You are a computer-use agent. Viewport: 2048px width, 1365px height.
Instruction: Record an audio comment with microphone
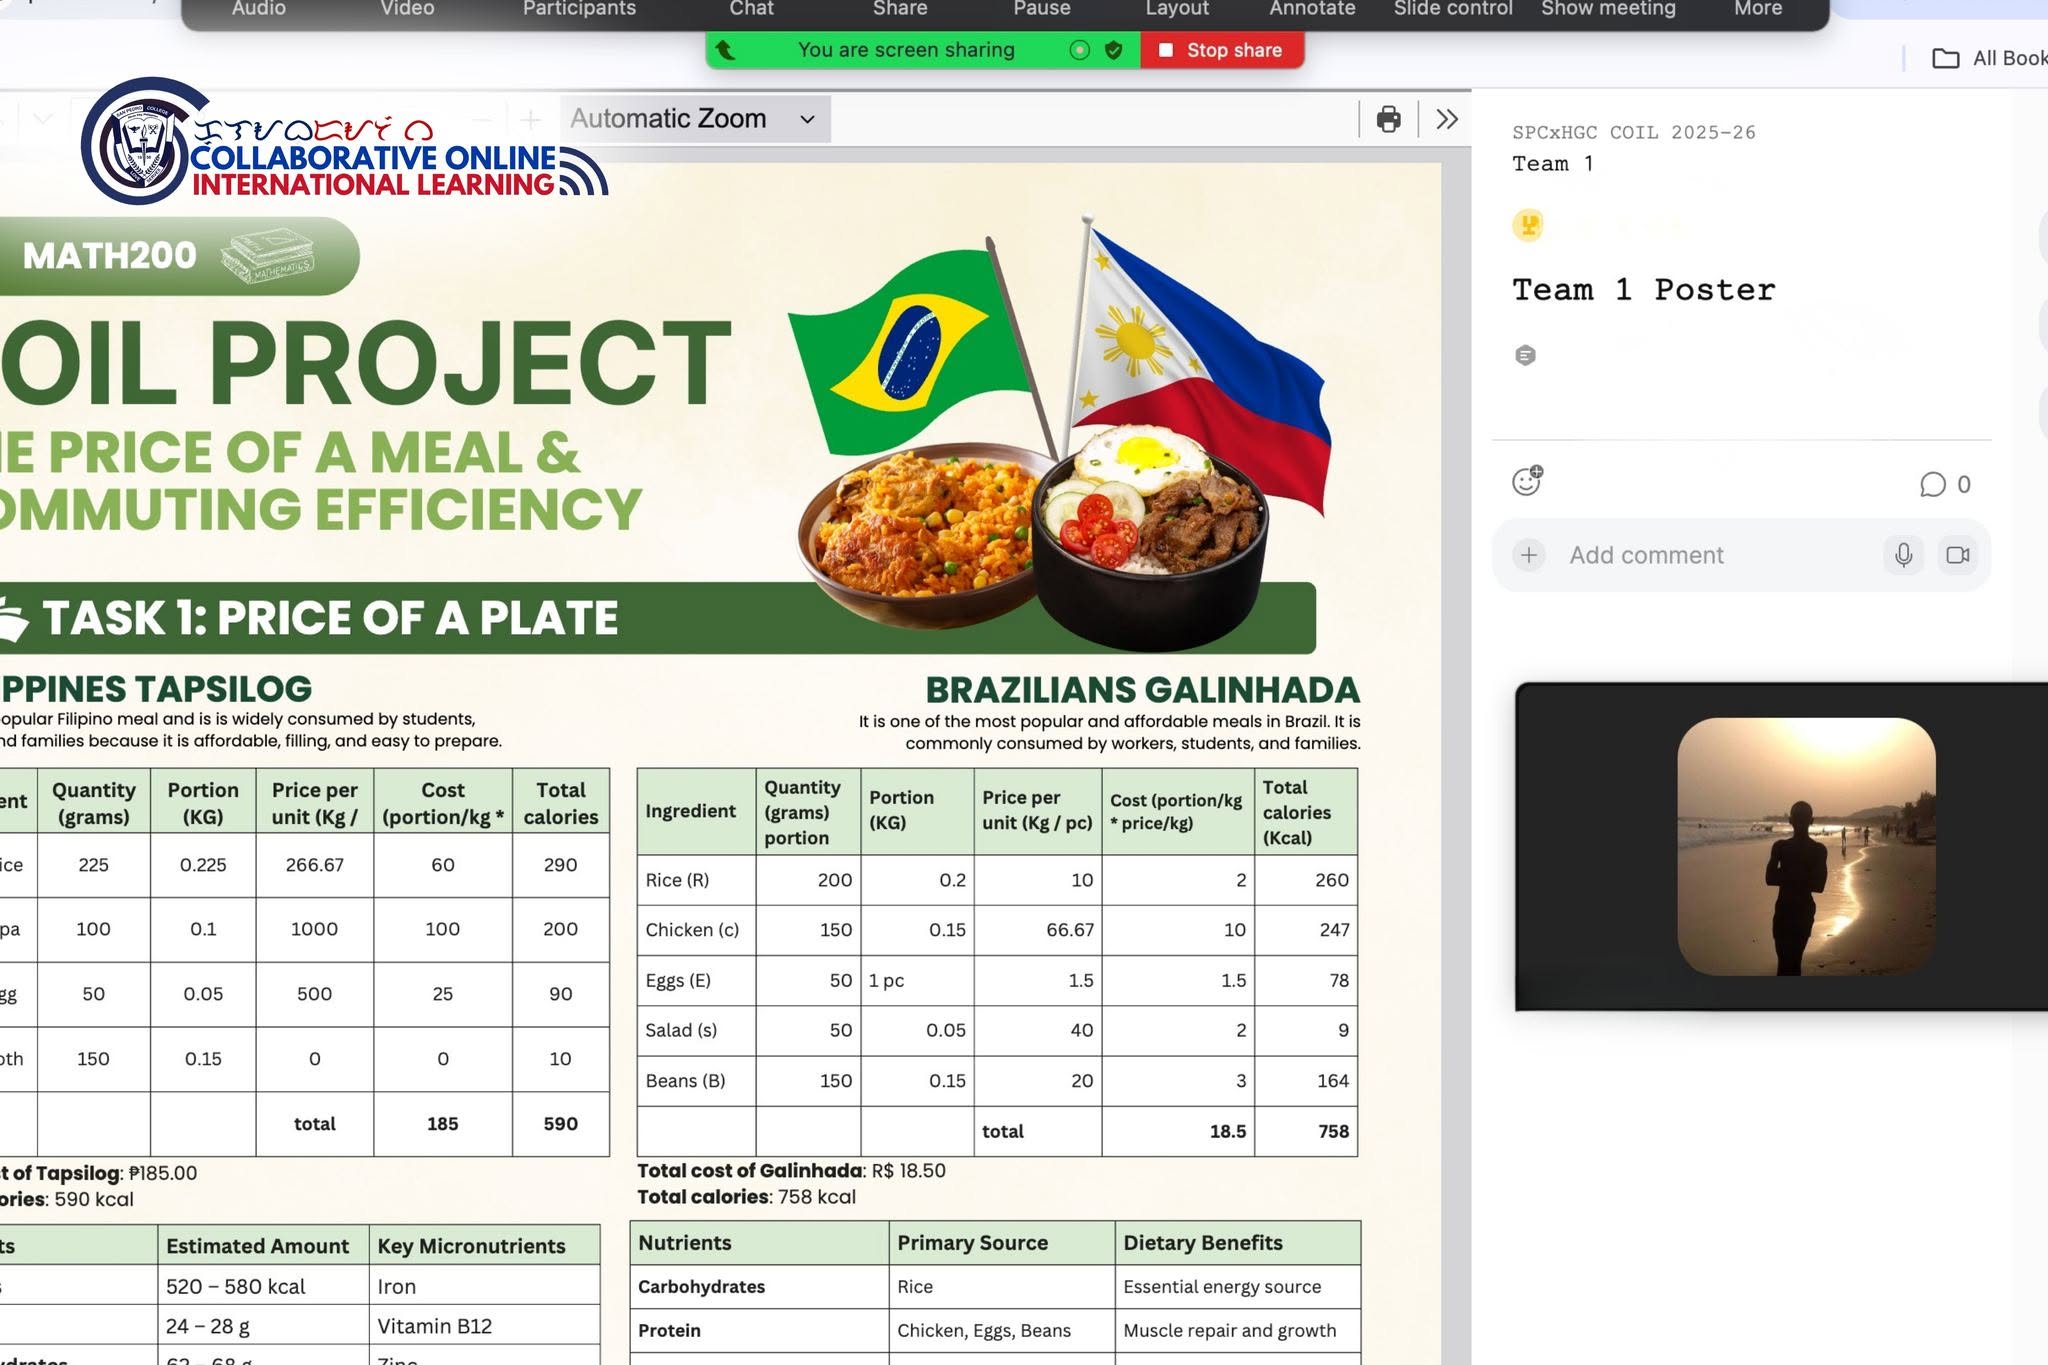click(1904, 555)
